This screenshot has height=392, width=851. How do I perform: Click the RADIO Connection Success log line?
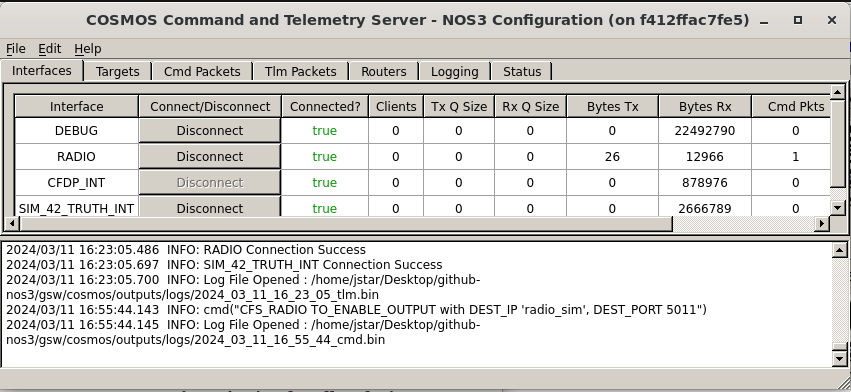[x=186, y=250]
